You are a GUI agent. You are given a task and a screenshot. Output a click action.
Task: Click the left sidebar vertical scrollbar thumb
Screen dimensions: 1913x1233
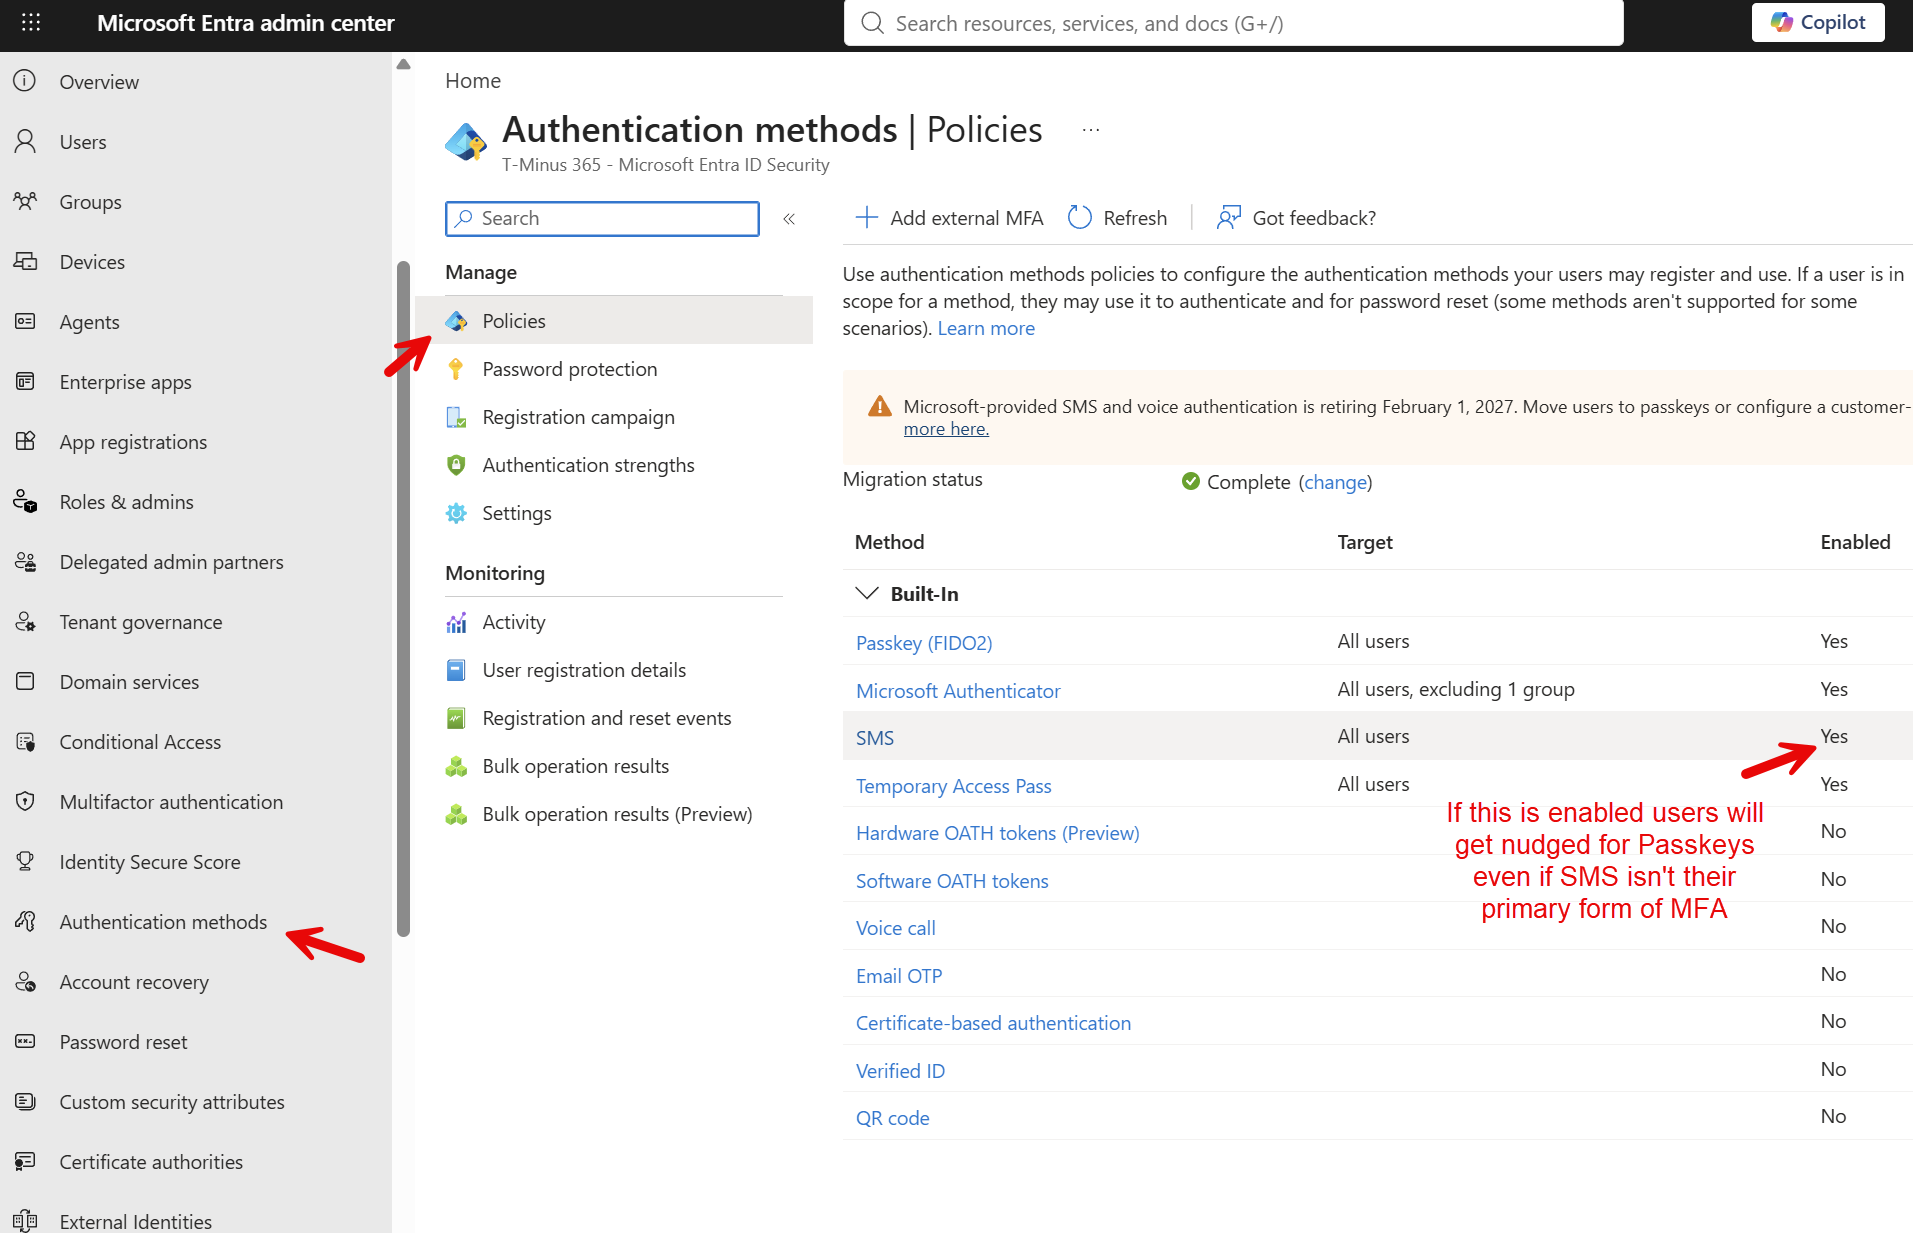(x=403, y=598)
